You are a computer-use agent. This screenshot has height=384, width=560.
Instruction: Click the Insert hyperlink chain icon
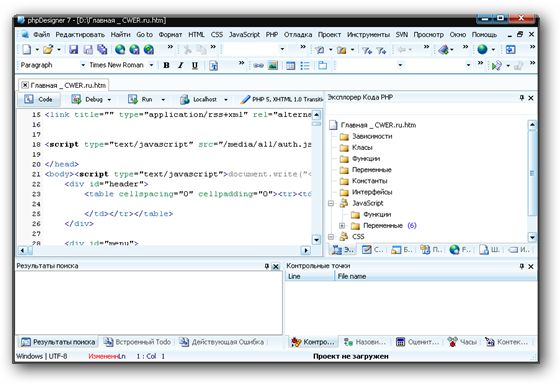(x=258, y=65)
